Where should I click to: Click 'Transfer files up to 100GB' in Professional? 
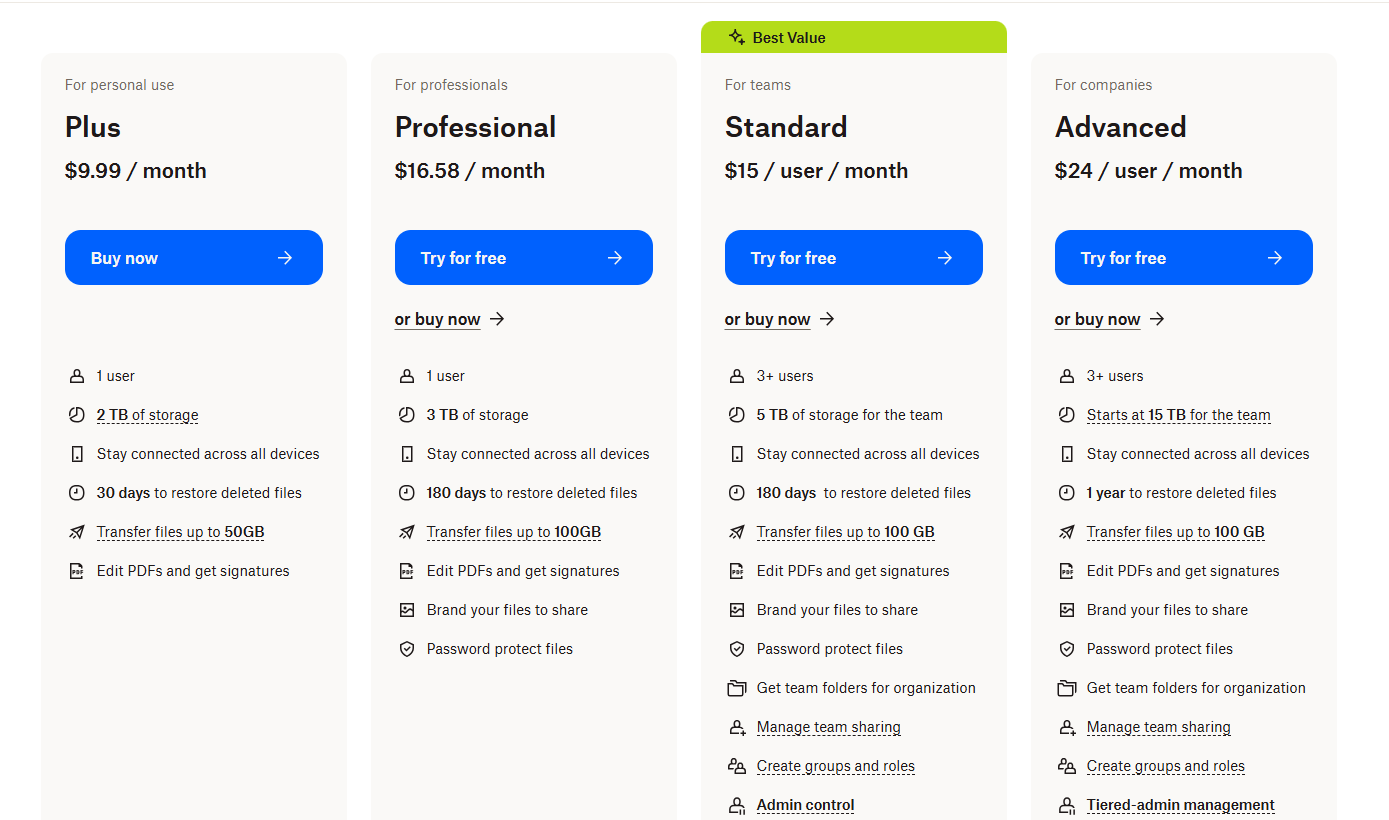coord(514,532)
